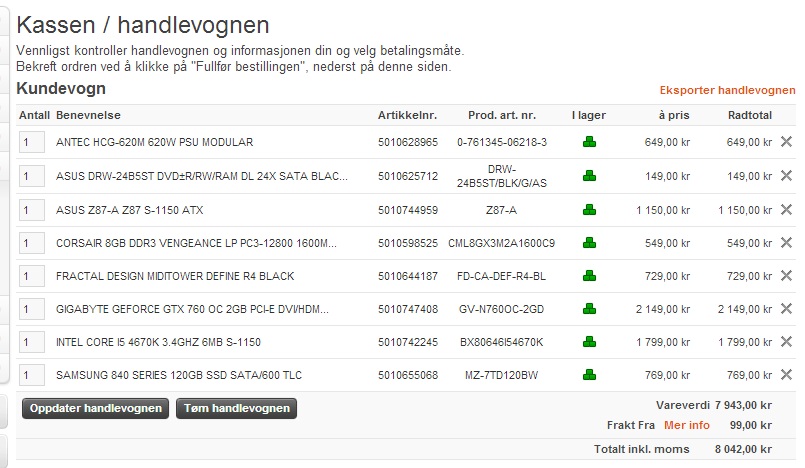Open SAMSUNG 840 SERIES 120GB SSD product

coord(179,375)
